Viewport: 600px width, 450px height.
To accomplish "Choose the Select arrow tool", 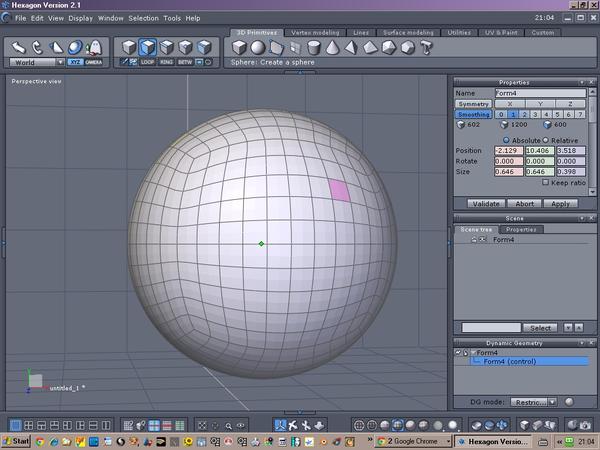I will pos(18,48).
